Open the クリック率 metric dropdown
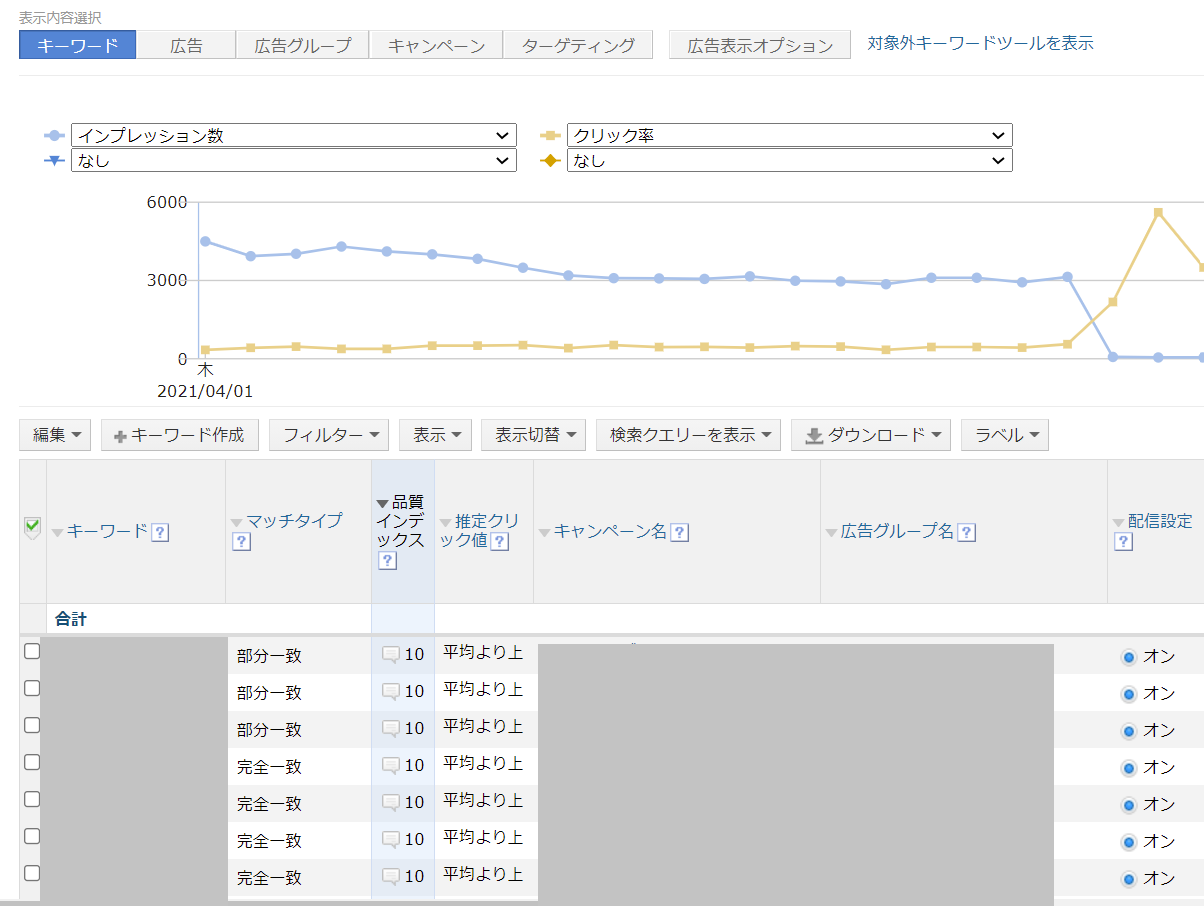Screen dimensions: 1204x906 [790, 135]
